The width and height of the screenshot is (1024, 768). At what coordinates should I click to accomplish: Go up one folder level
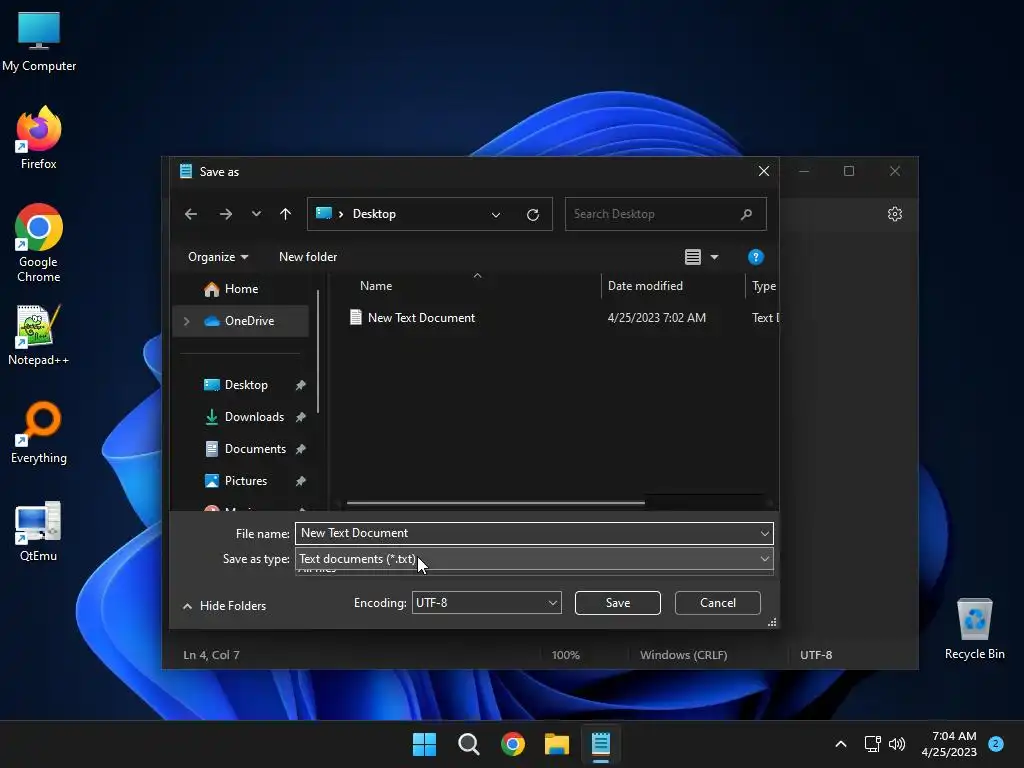[285, 214]
